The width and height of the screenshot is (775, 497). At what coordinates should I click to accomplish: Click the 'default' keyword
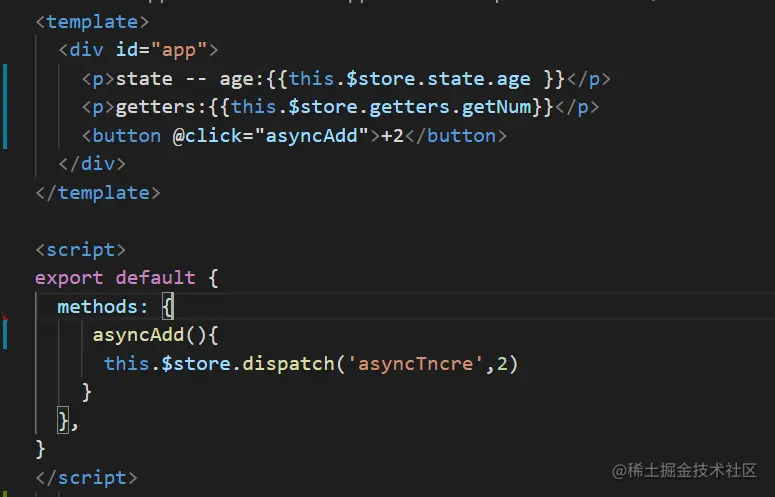tap(156, 278)
